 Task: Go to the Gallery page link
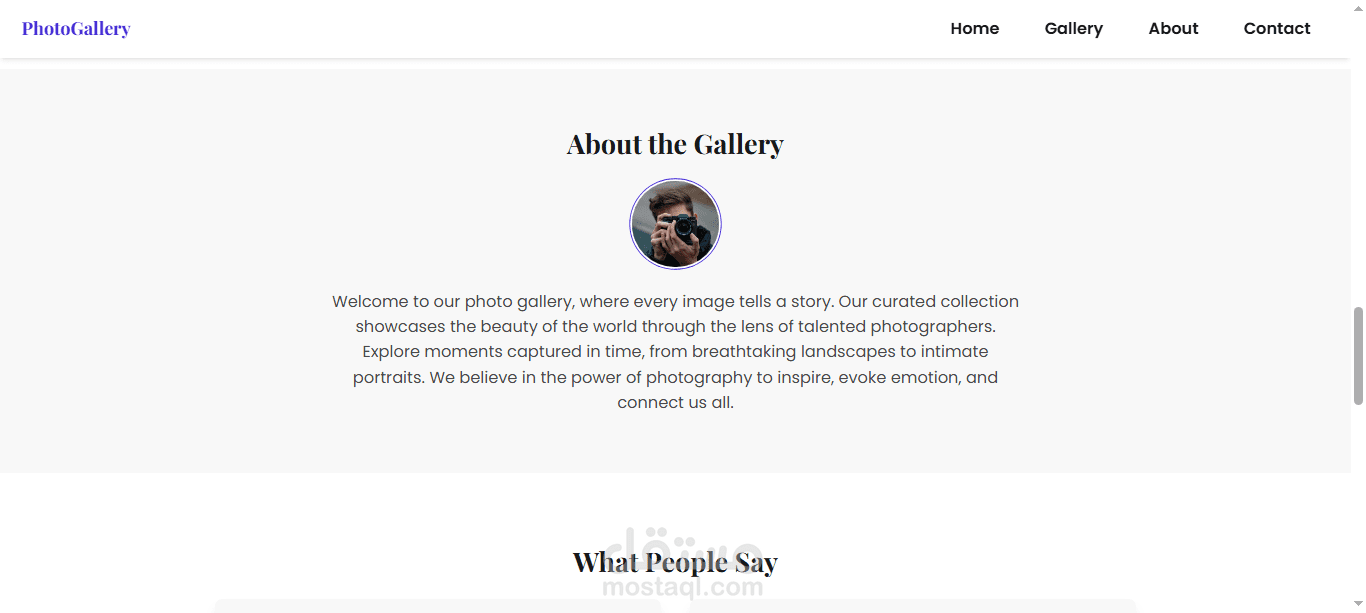coord(1073,29)
